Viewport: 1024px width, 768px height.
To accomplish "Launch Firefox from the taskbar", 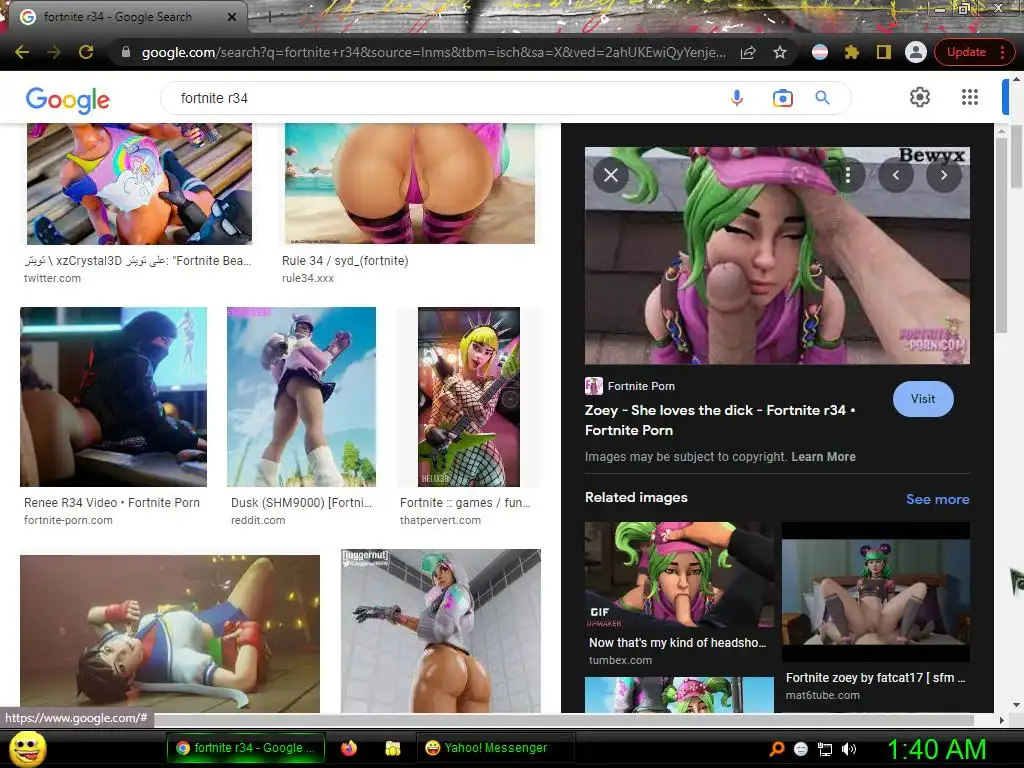I will point(349,748).
